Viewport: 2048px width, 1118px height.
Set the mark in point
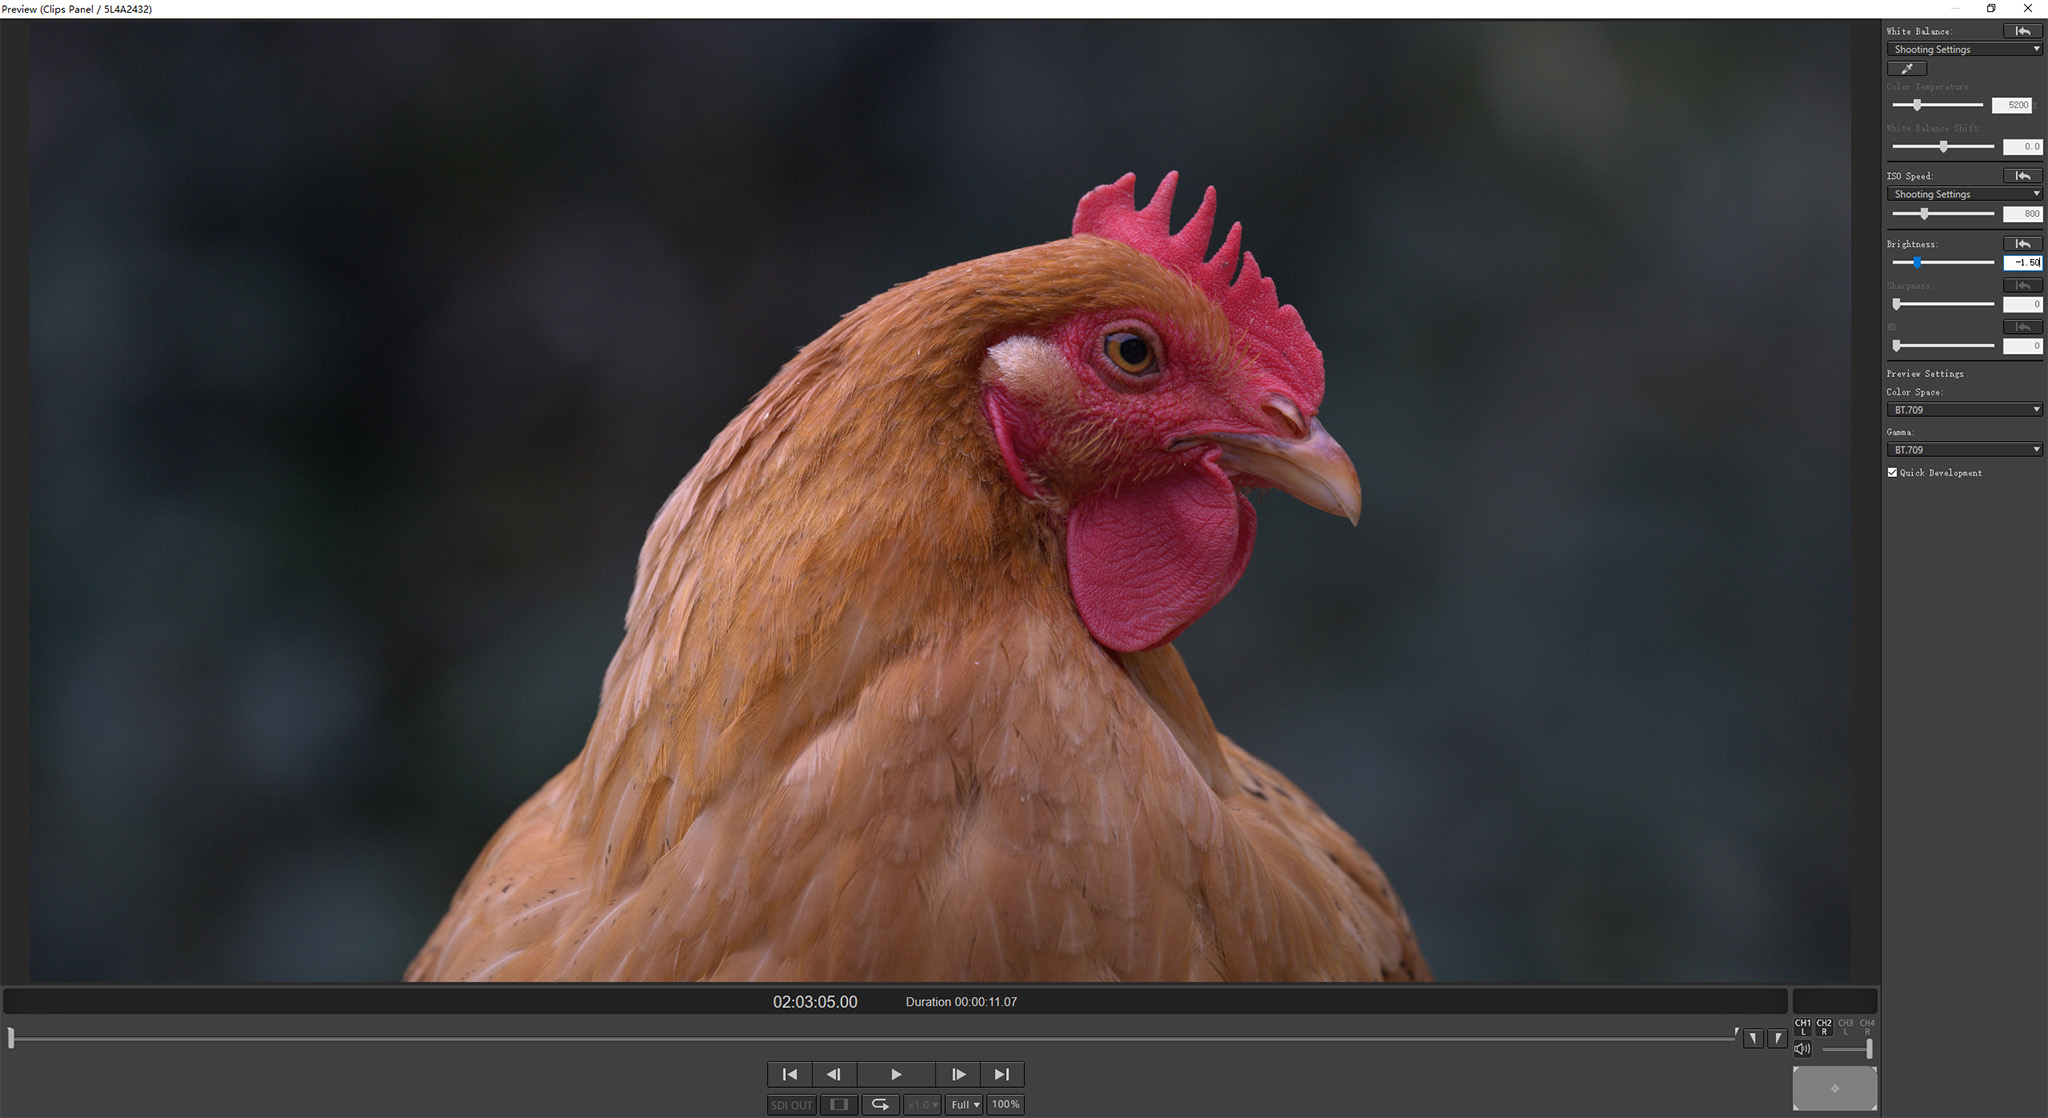tap(1753, 1039)
